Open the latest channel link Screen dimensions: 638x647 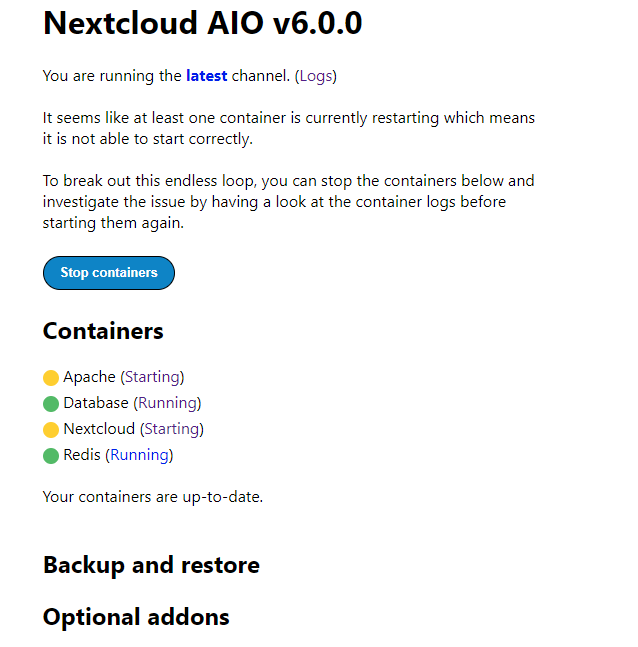(x=206, y=75)
